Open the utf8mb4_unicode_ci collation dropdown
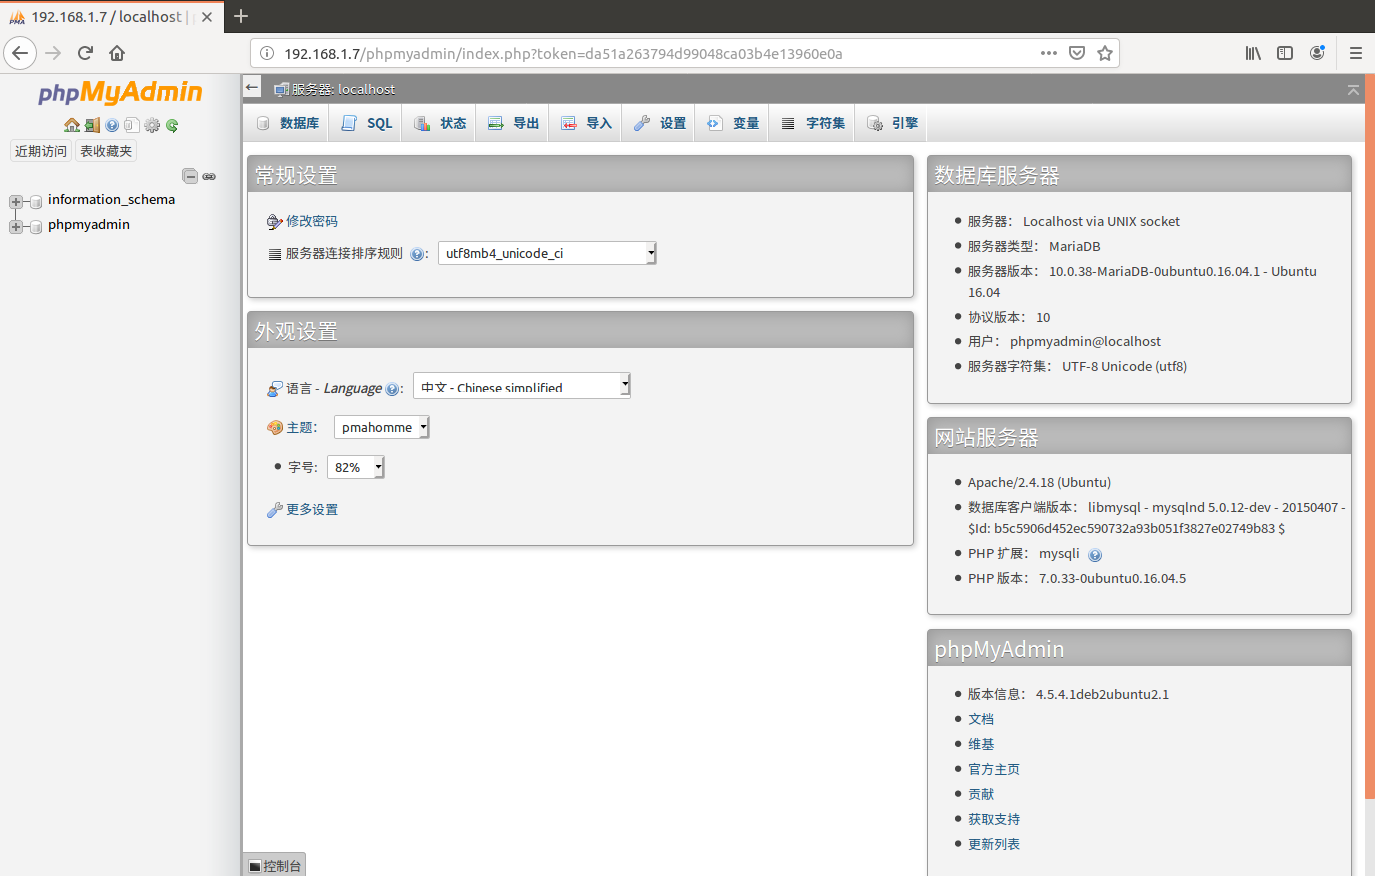 coord(547,253)
